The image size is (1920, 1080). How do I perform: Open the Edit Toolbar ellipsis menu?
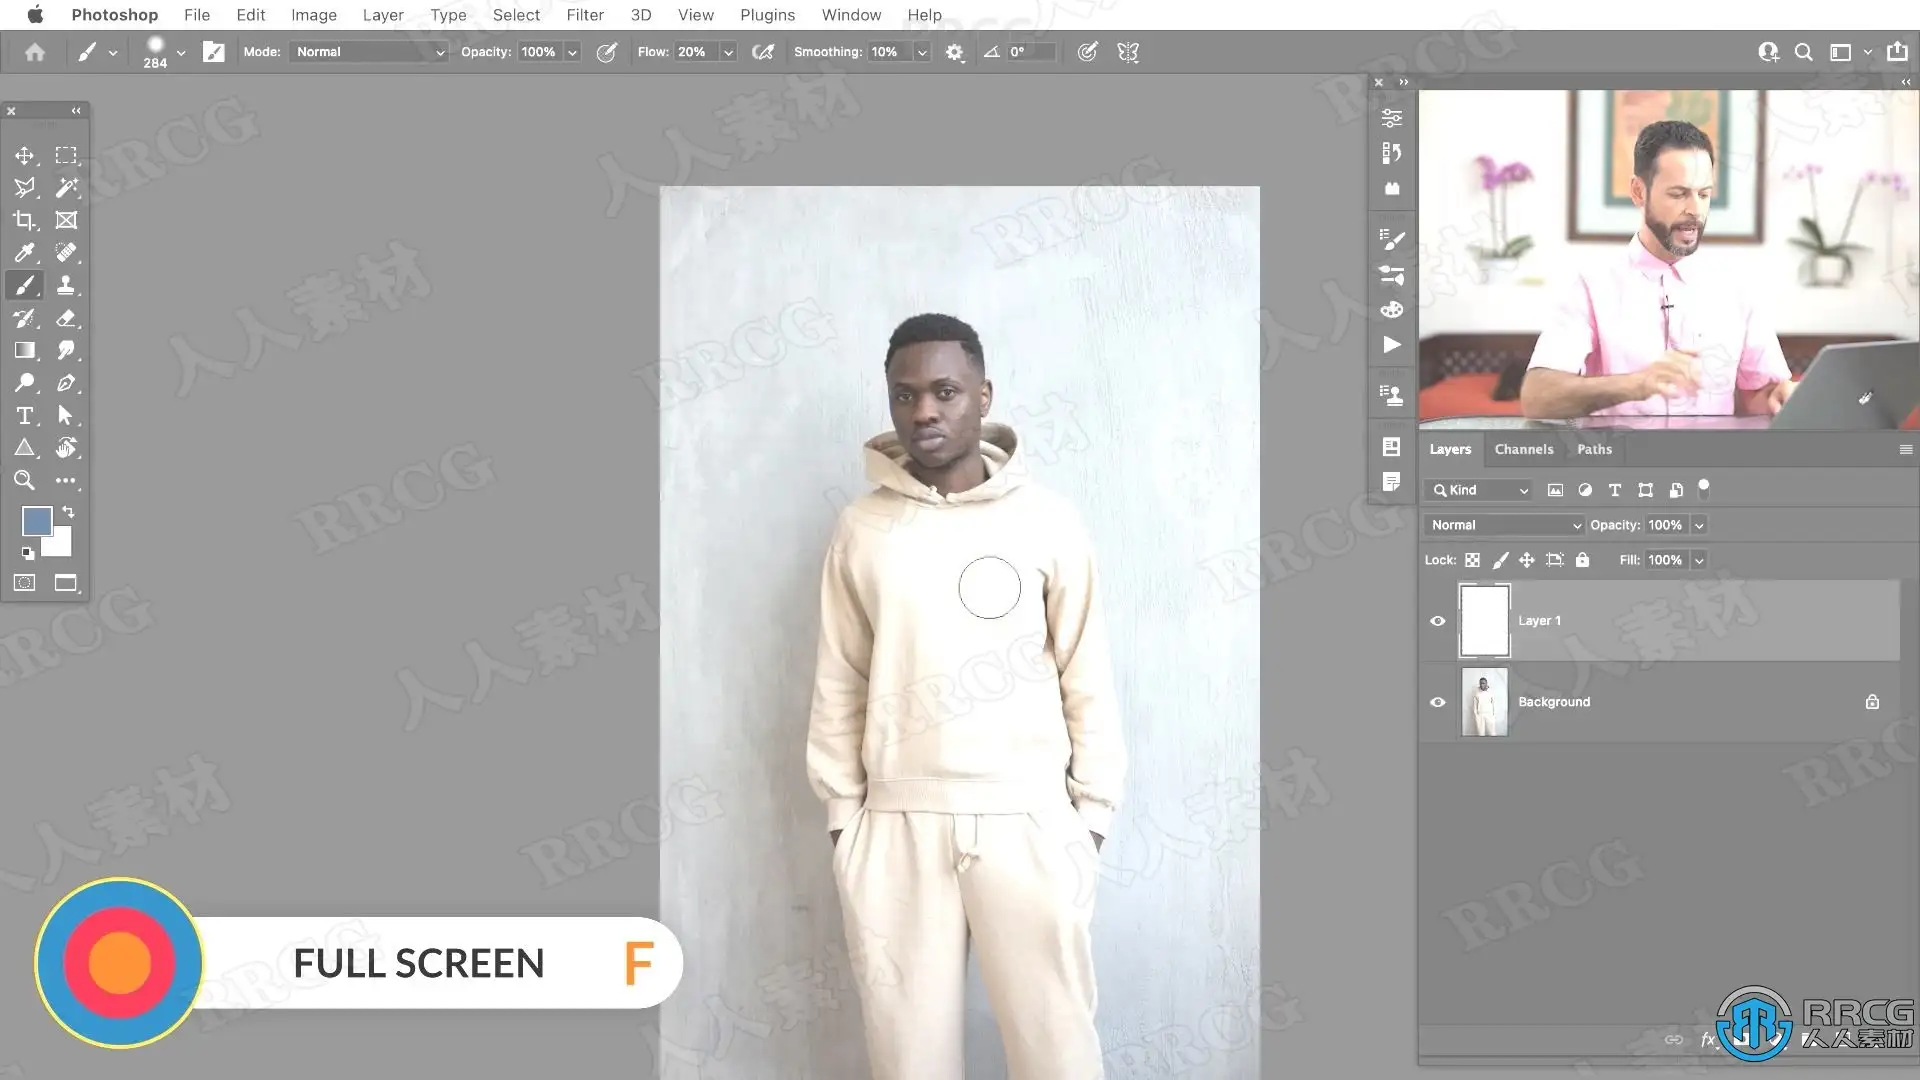tap(66, 480)
